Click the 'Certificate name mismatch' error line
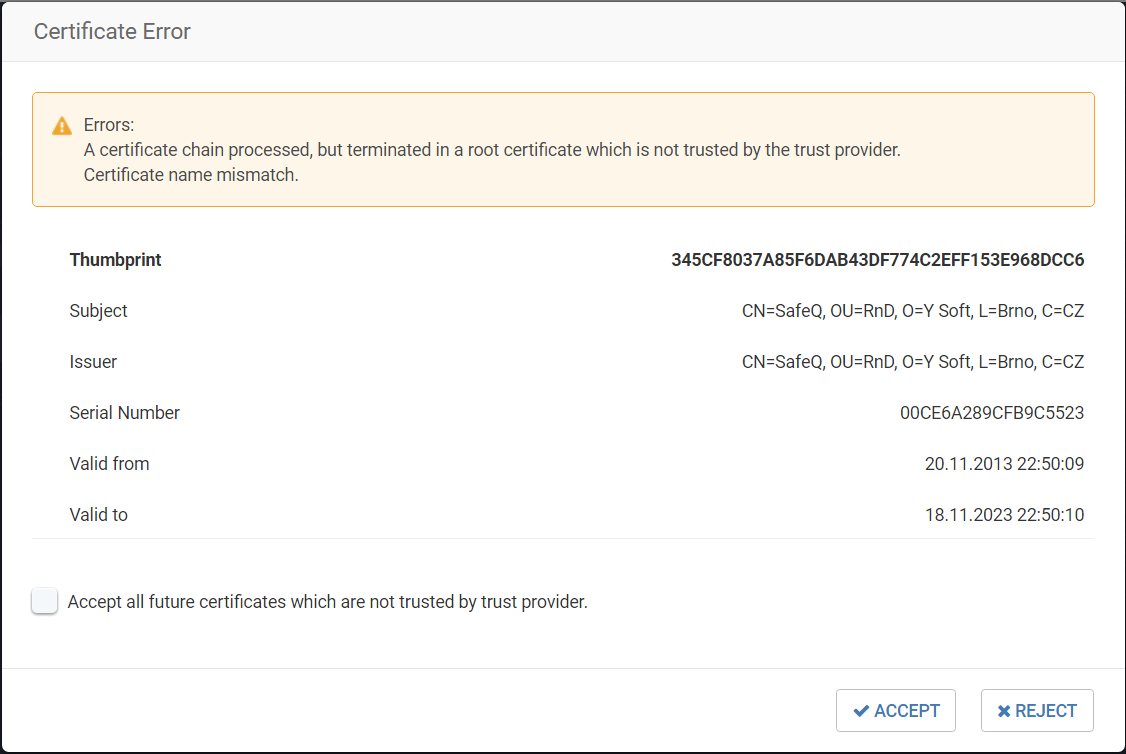This screenshot has width=1126, height=754. [191, 175]
